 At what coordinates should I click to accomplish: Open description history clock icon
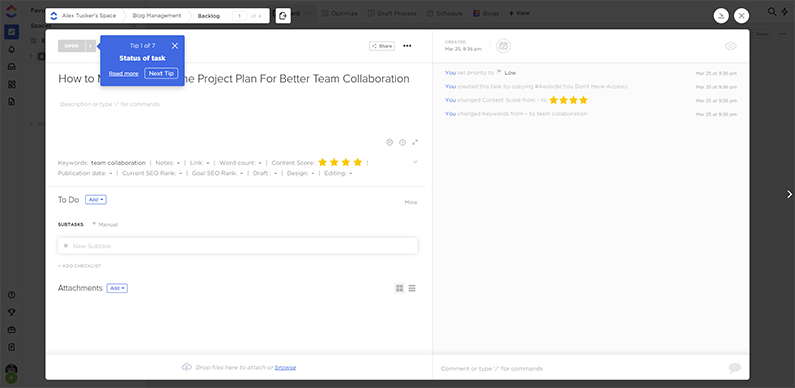pos(403,143)
